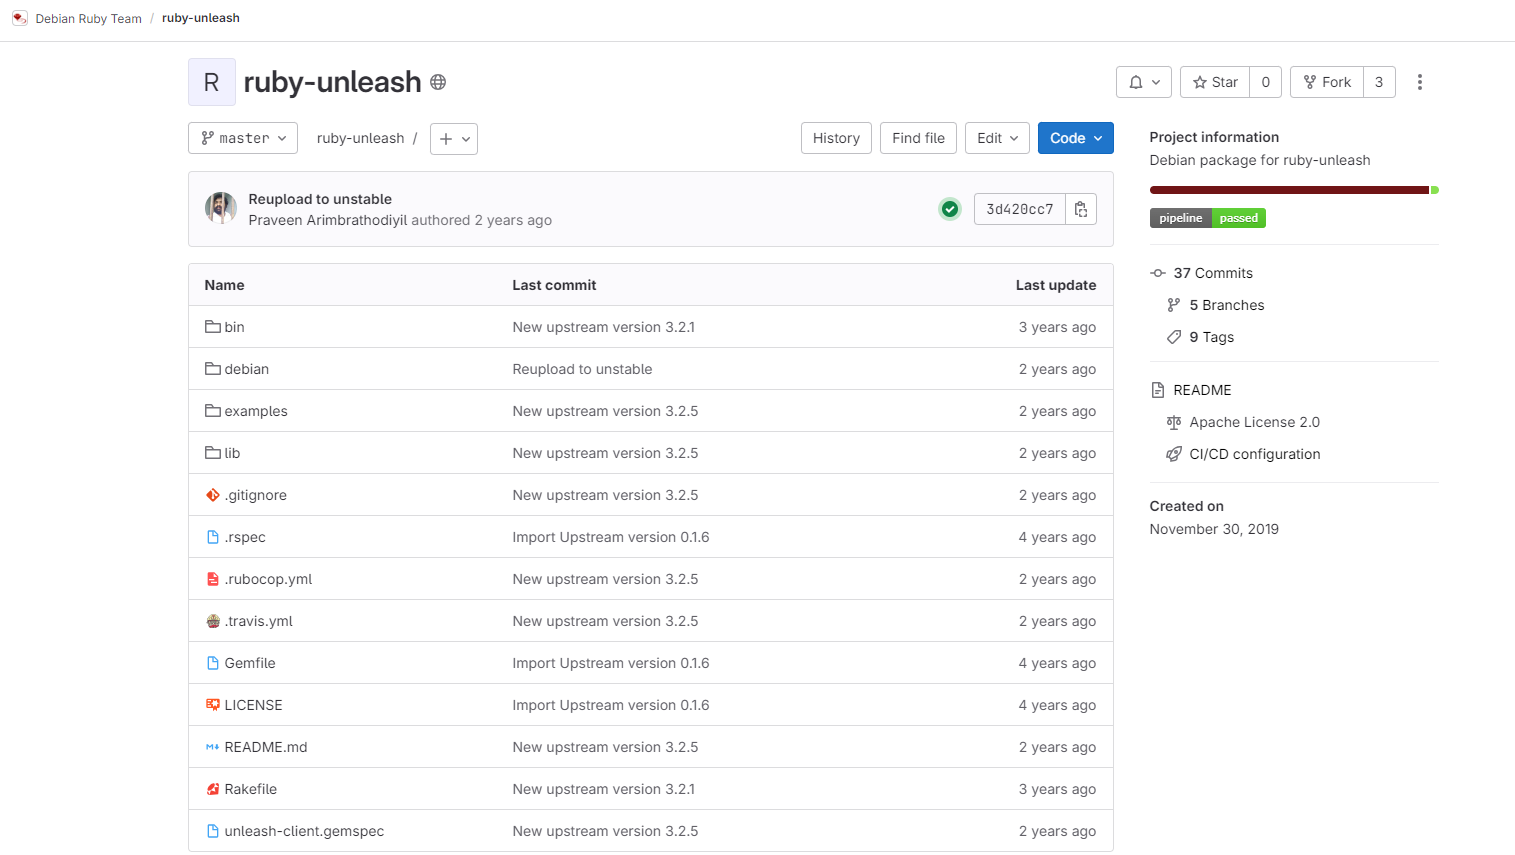1515x855 pixels.
Task: Click the Debian Ruby Team logo icon
Action: (20, 18)
